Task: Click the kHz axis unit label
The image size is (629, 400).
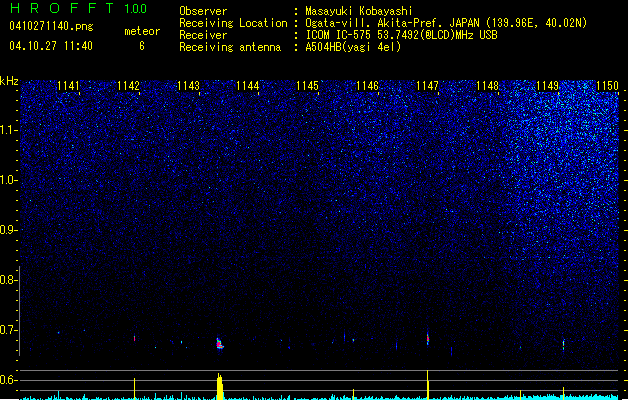Action: (x=9, y=81)
